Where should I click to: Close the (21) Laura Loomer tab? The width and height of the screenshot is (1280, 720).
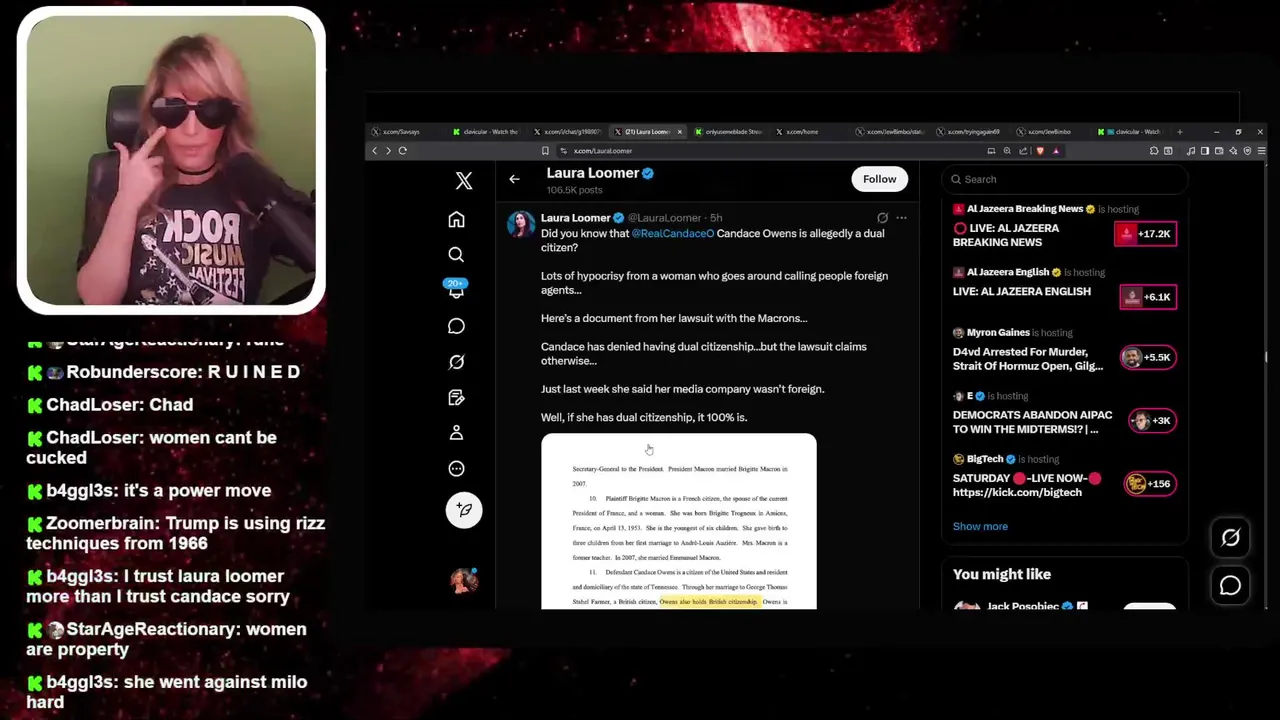[680, 132]
